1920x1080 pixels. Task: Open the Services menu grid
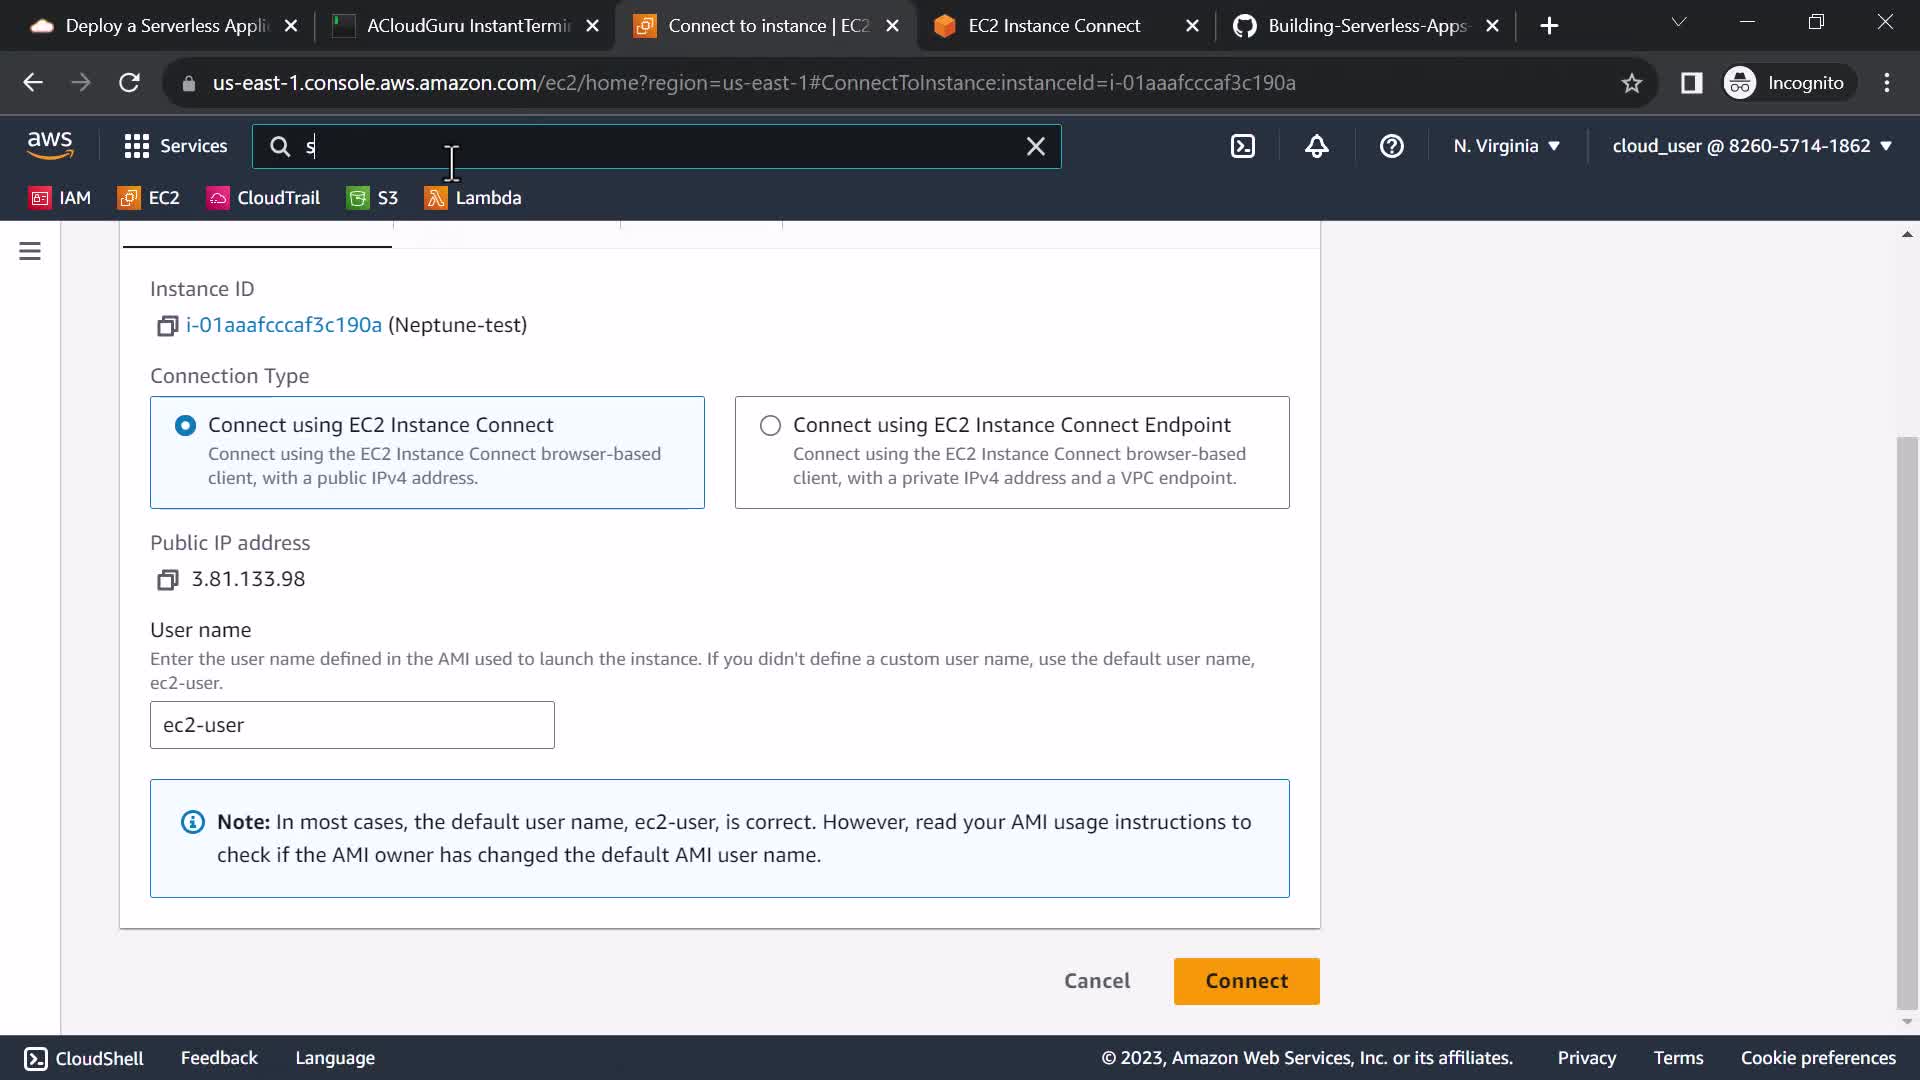click(176, 146)
